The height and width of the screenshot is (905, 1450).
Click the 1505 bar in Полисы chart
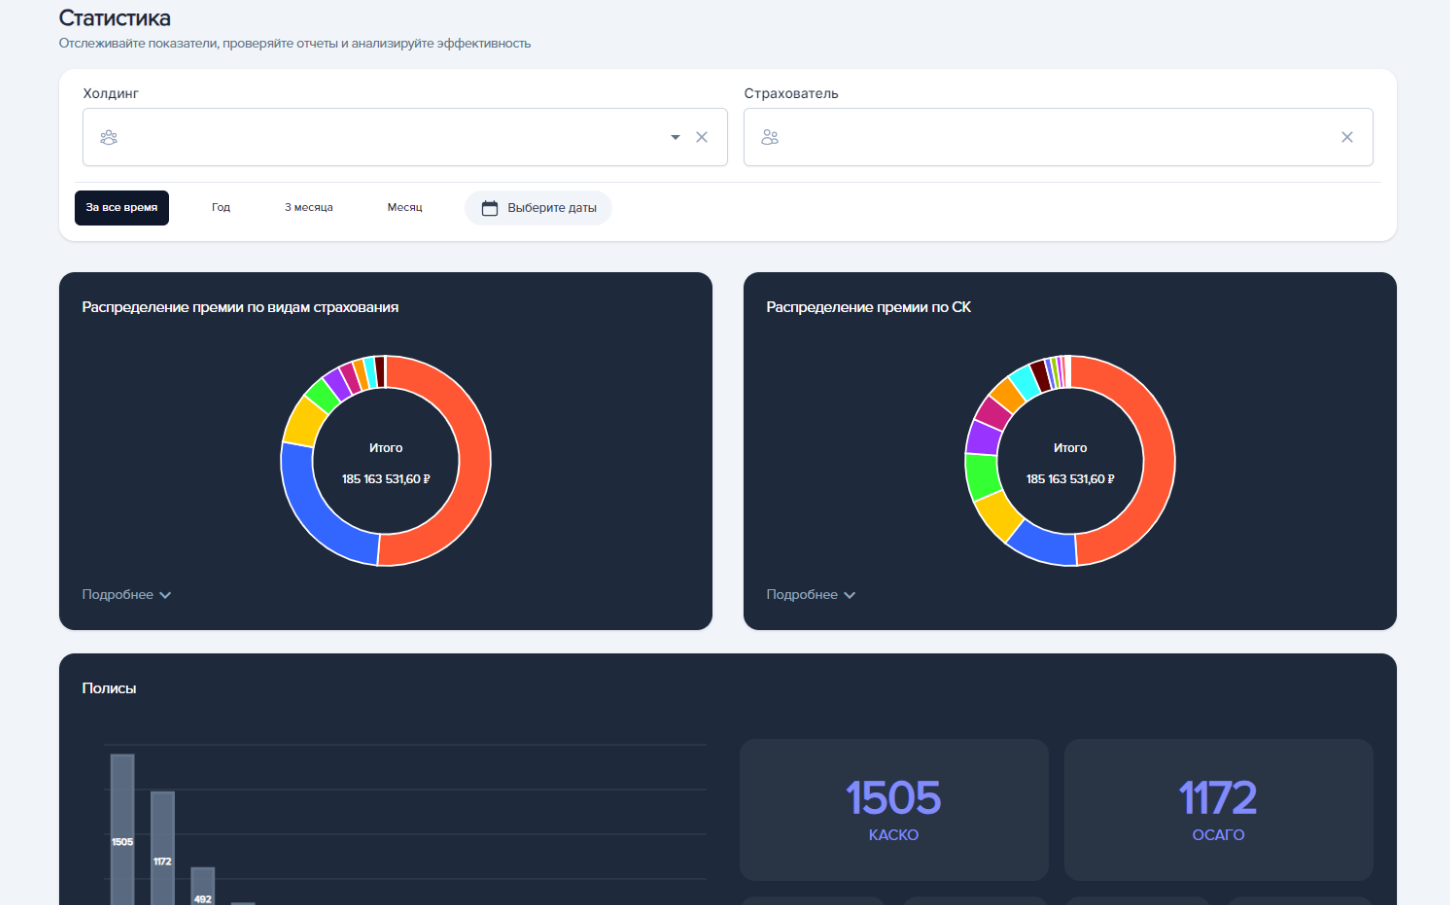[122, 830]
